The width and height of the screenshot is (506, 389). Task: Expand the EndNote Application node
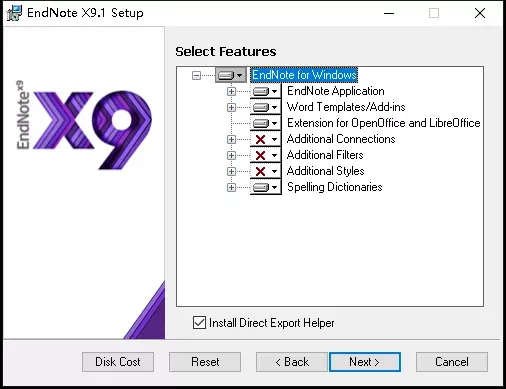pos(231,91)
